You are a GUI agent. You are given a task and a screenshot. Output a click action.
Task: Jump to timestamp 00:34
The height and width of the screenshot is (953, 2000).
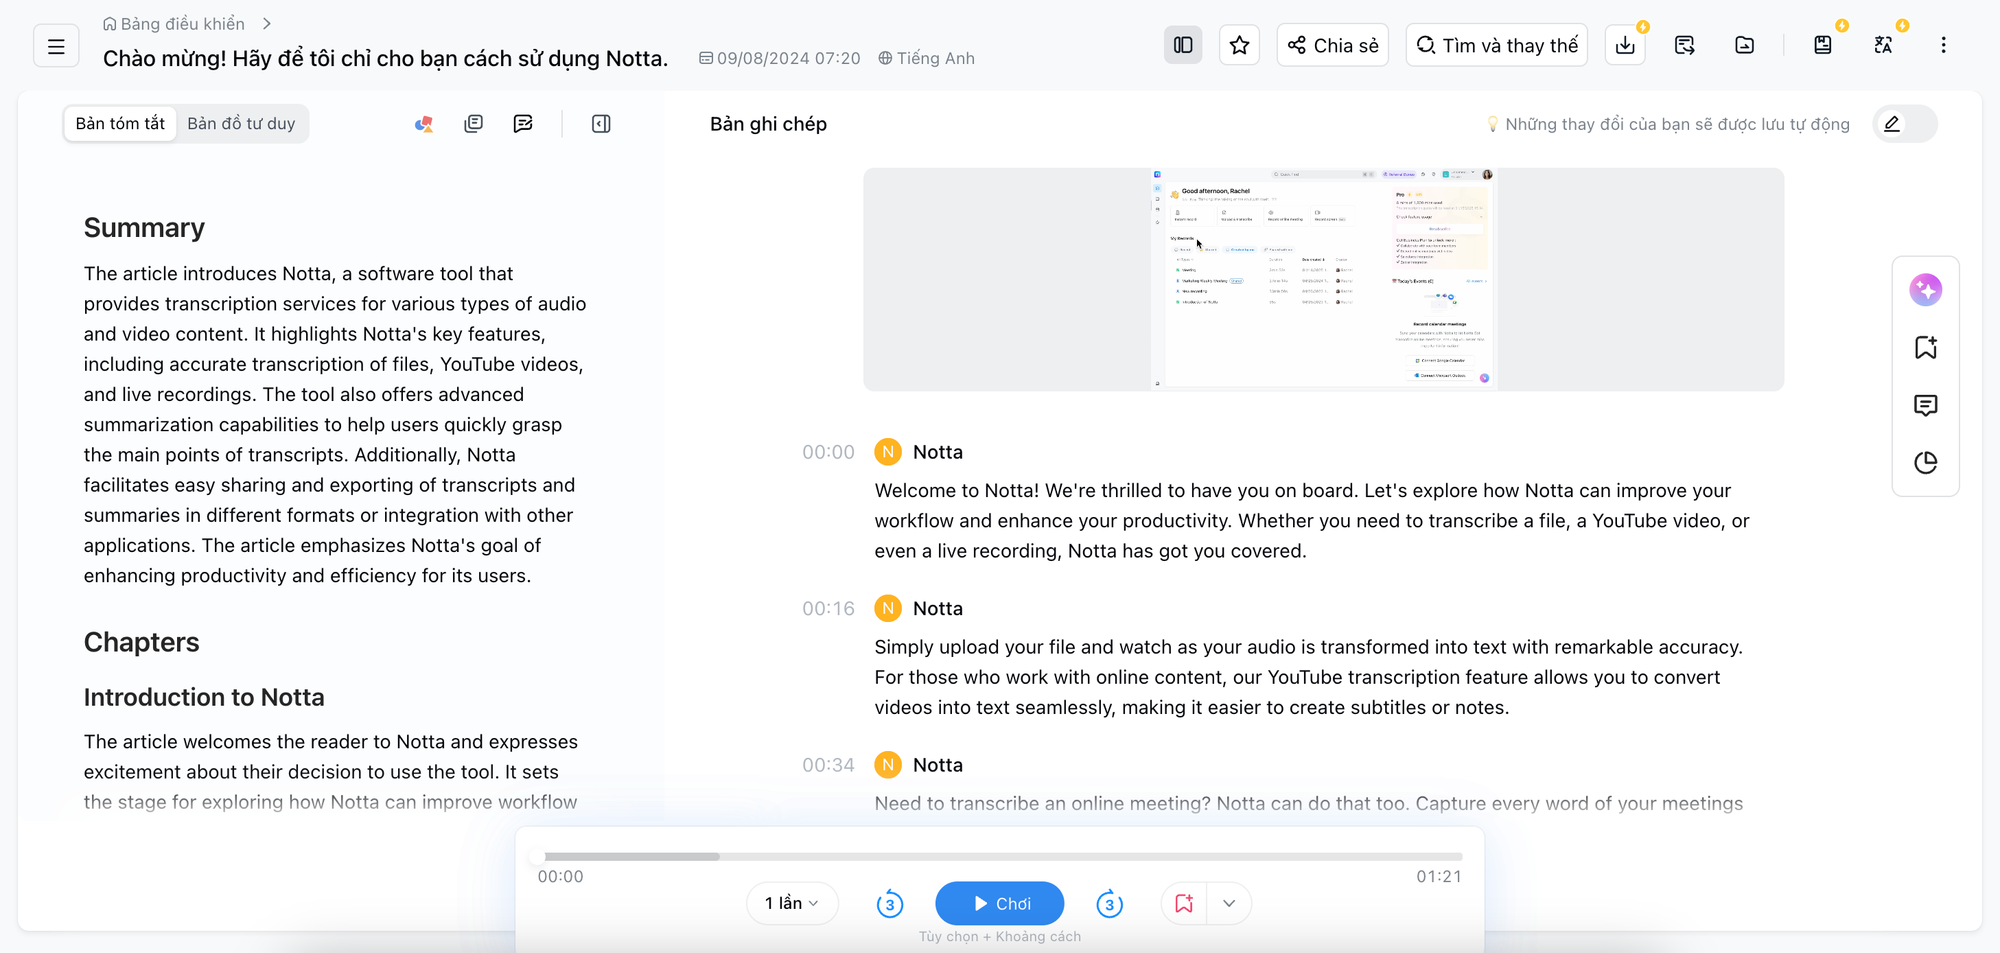point(828,765)
